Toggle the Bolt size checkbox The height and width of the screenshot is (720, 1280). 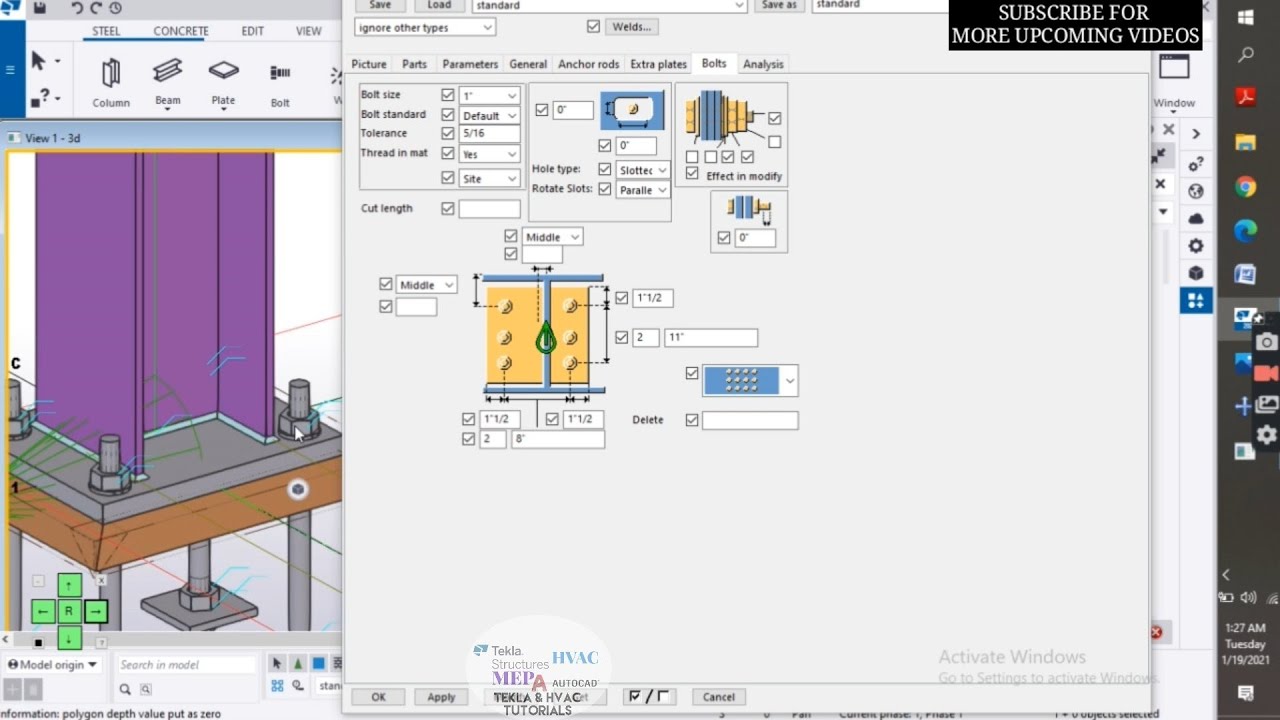tap(448, 96)
